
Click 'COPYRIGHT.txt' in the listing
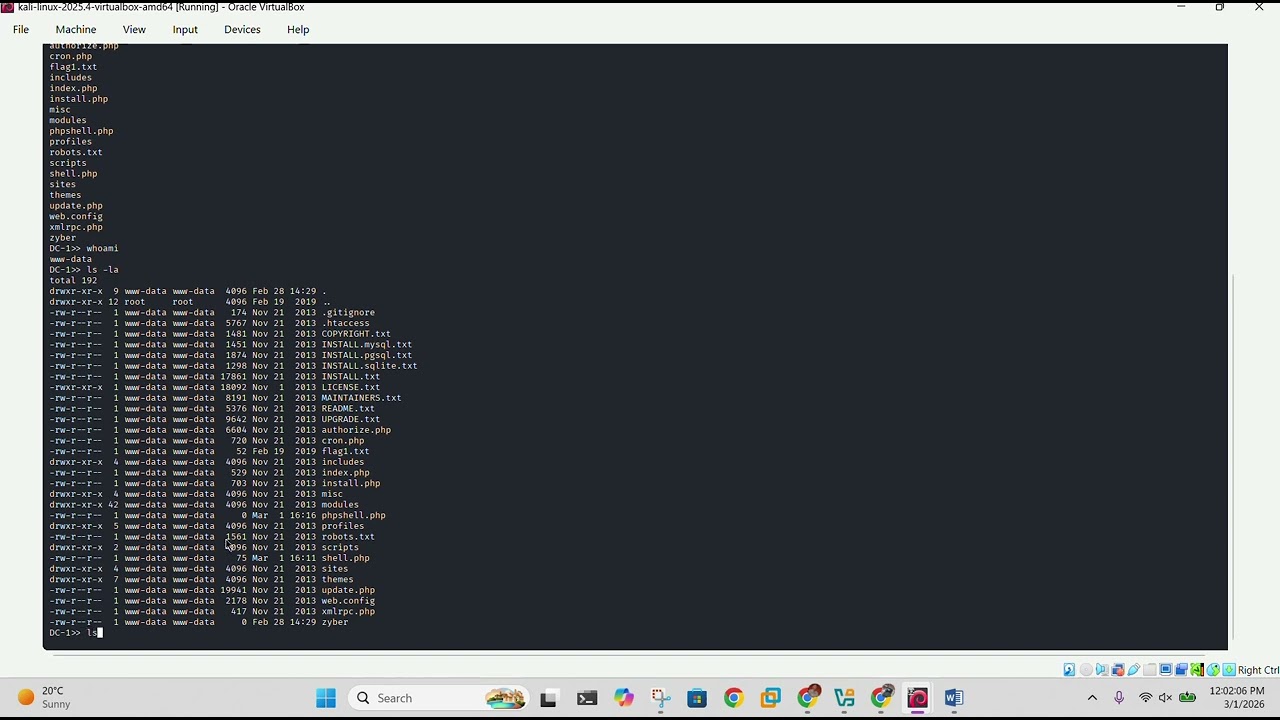(x=356, y=334)
